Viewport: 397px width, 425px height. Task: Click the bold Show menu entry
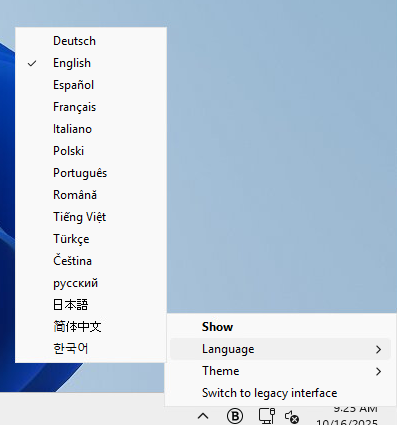280,327
